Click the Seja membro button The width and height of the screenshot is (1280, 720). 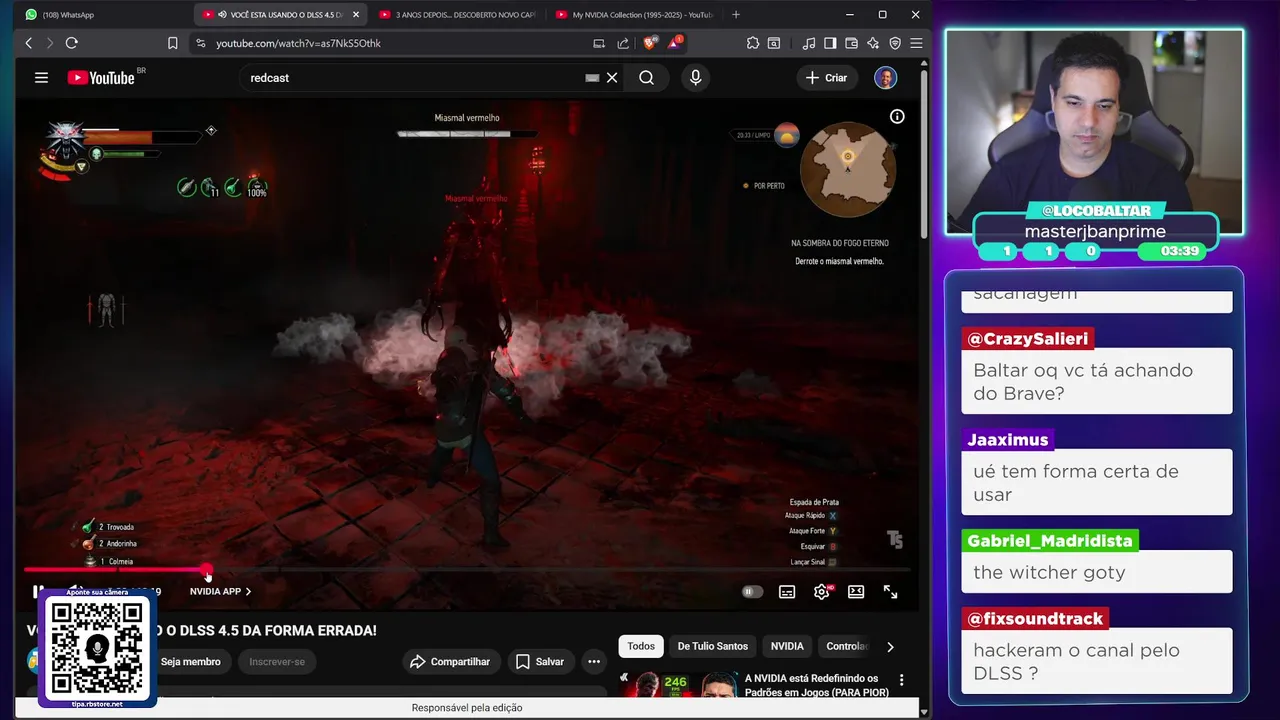point(190,662)
